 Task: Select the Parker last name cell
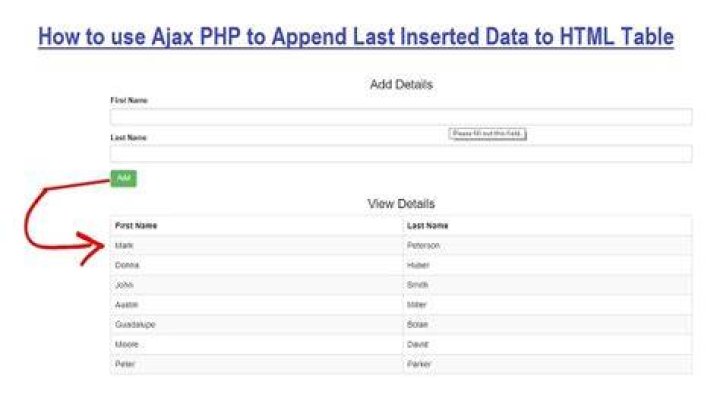point(547,364)
